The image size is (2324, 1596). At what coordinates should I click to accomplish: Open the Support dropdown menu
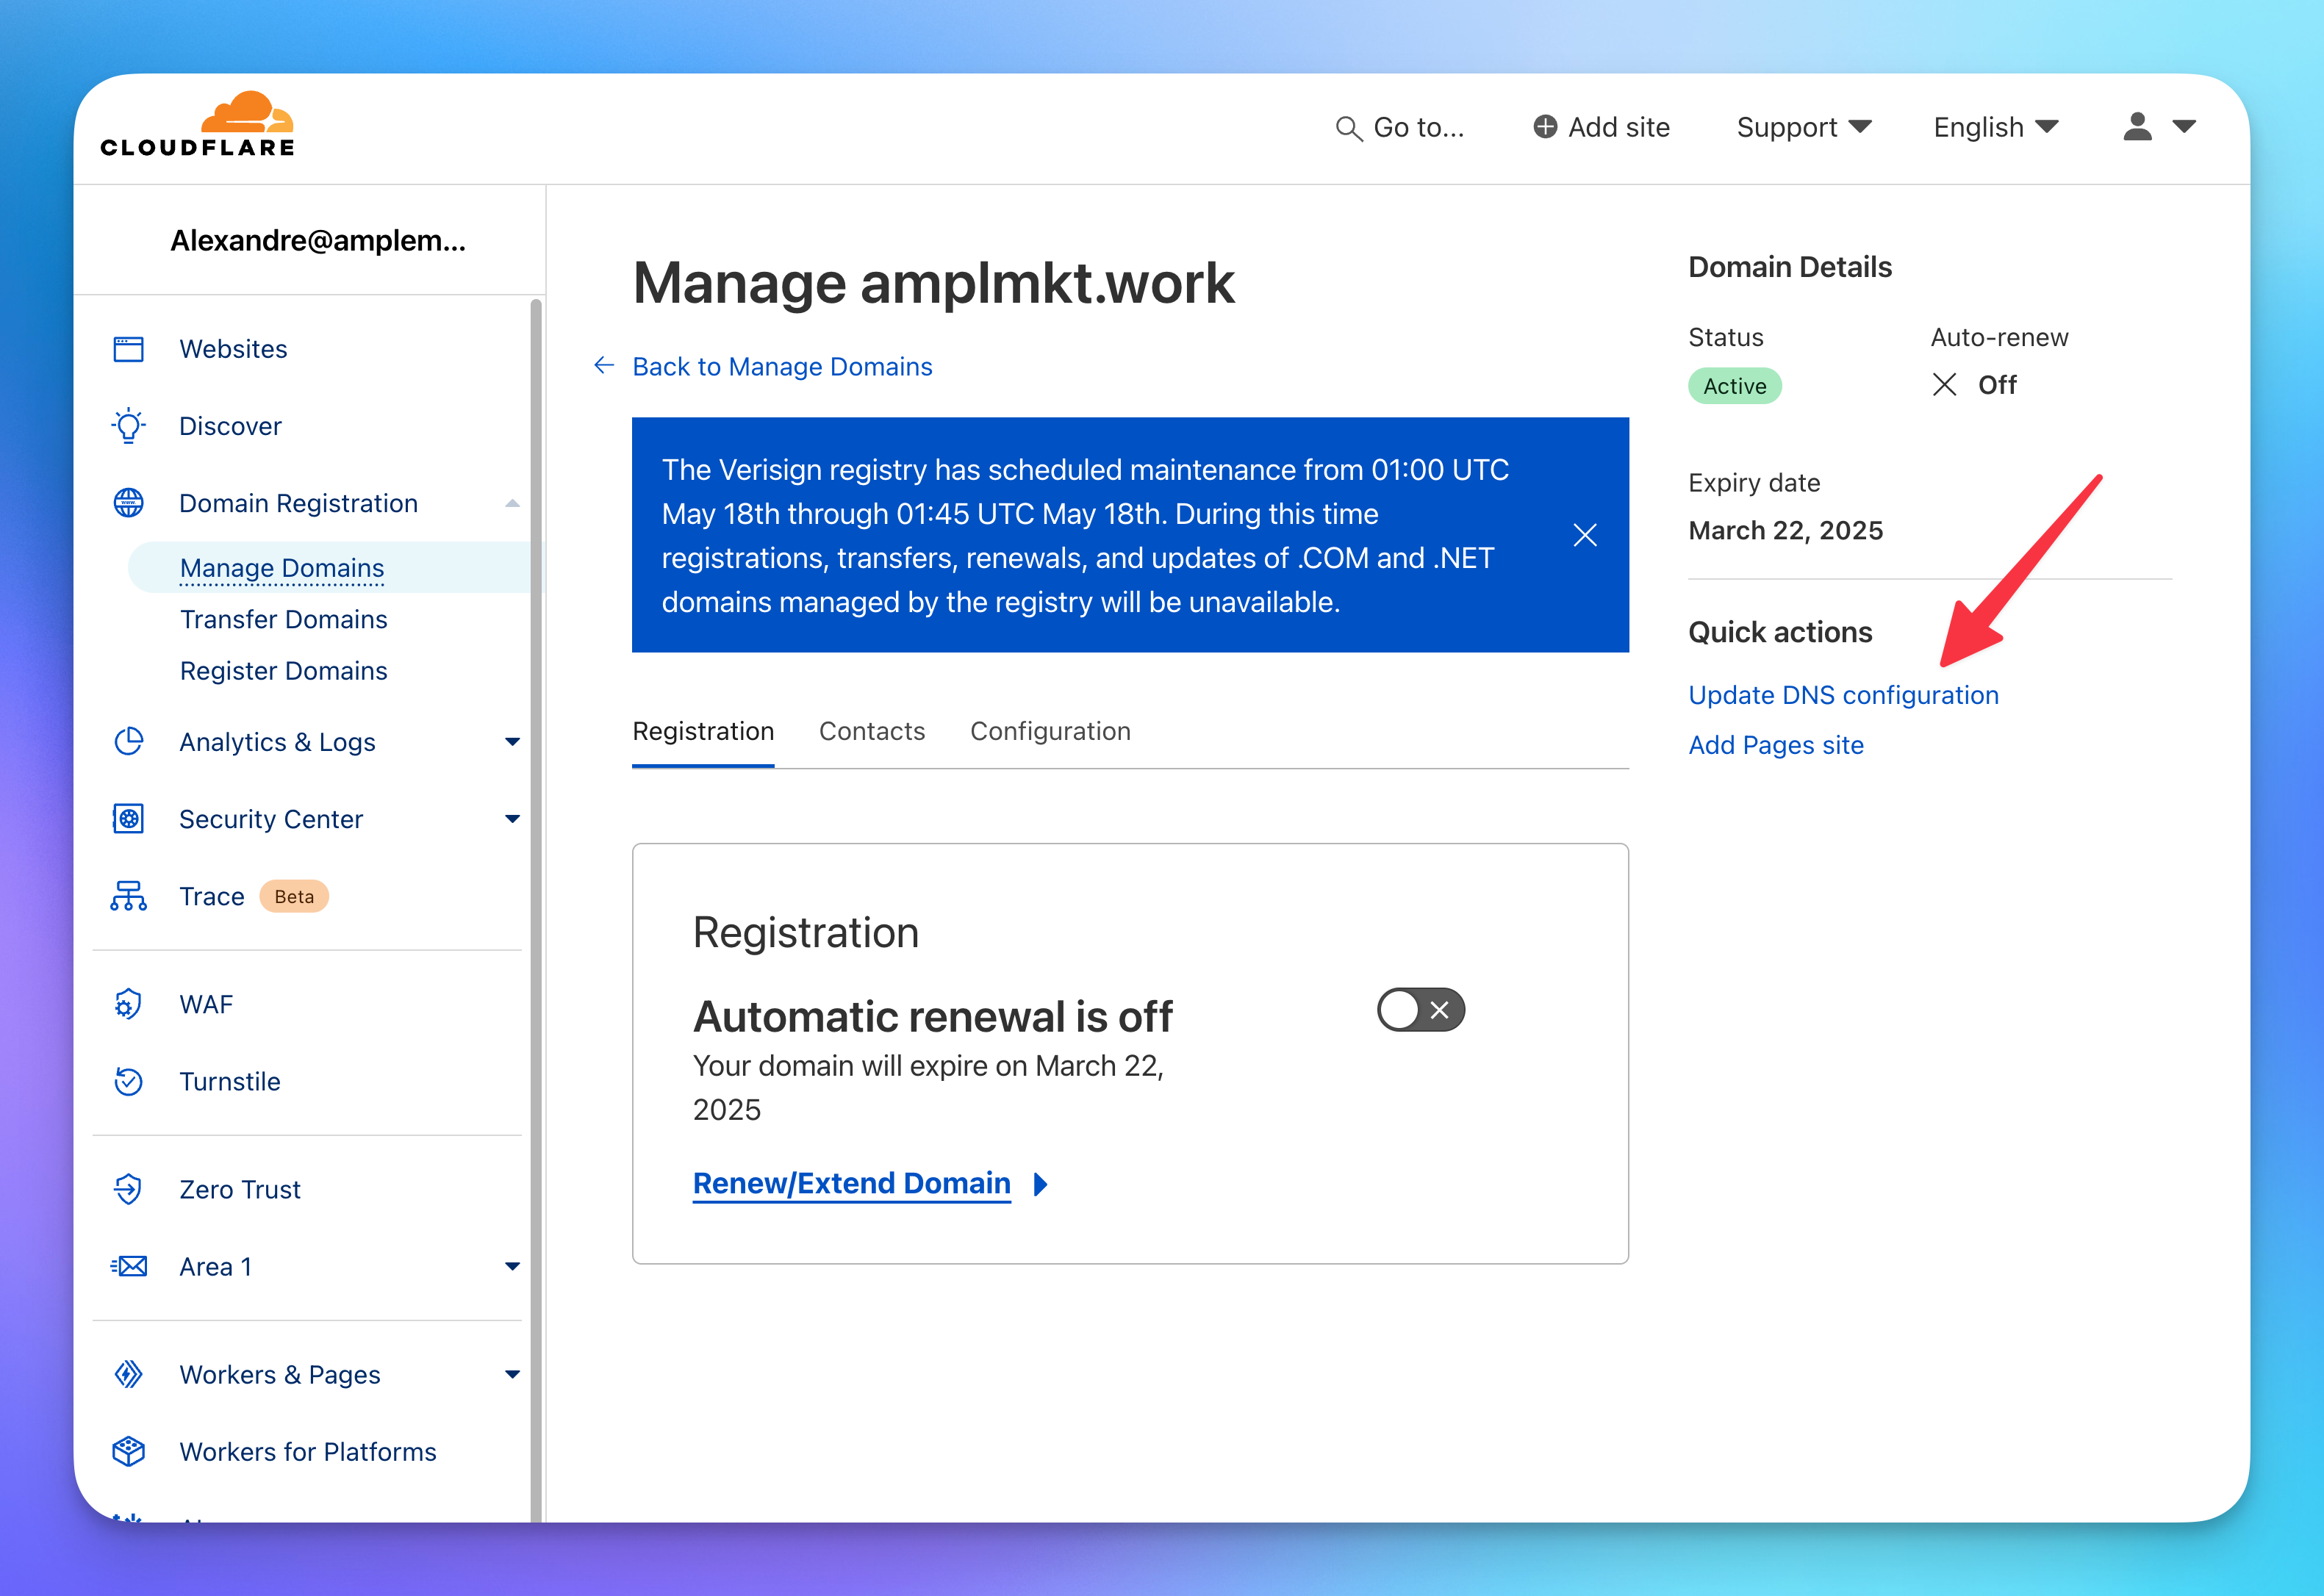click(x=1803, y=127)
